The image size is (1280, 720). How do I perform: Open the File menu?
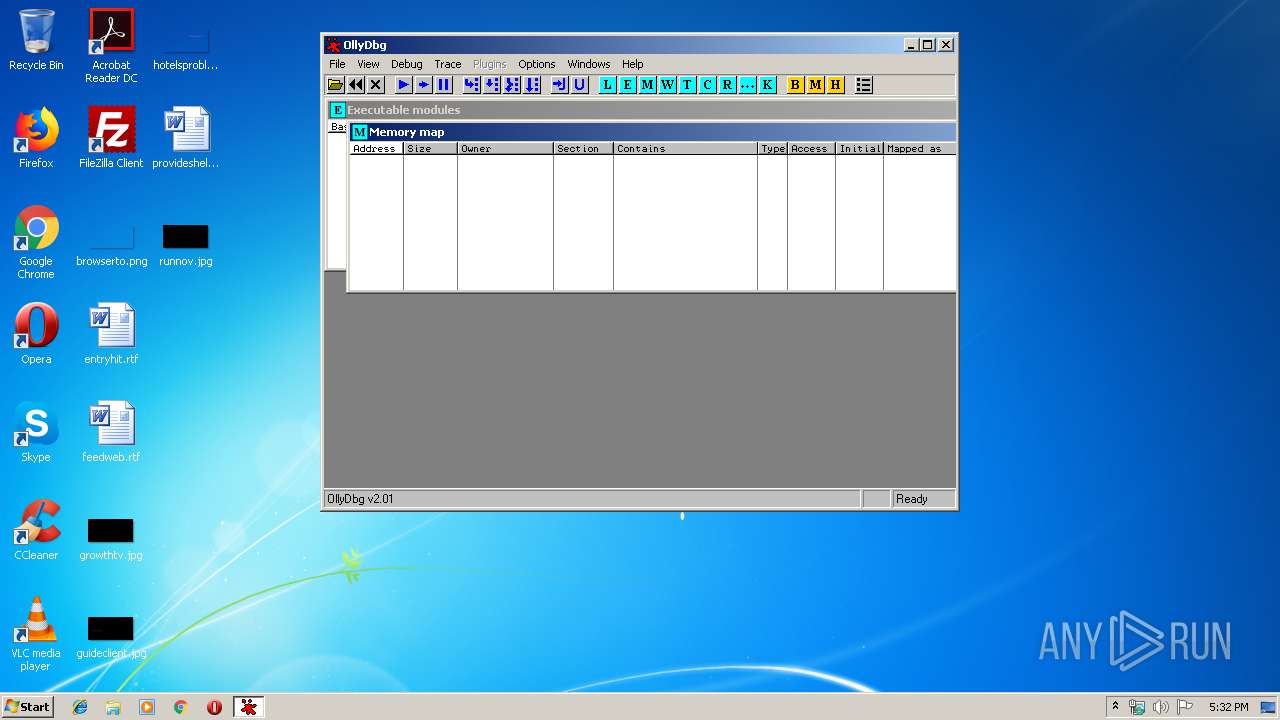pyautogui.click(x=337, y=64)
